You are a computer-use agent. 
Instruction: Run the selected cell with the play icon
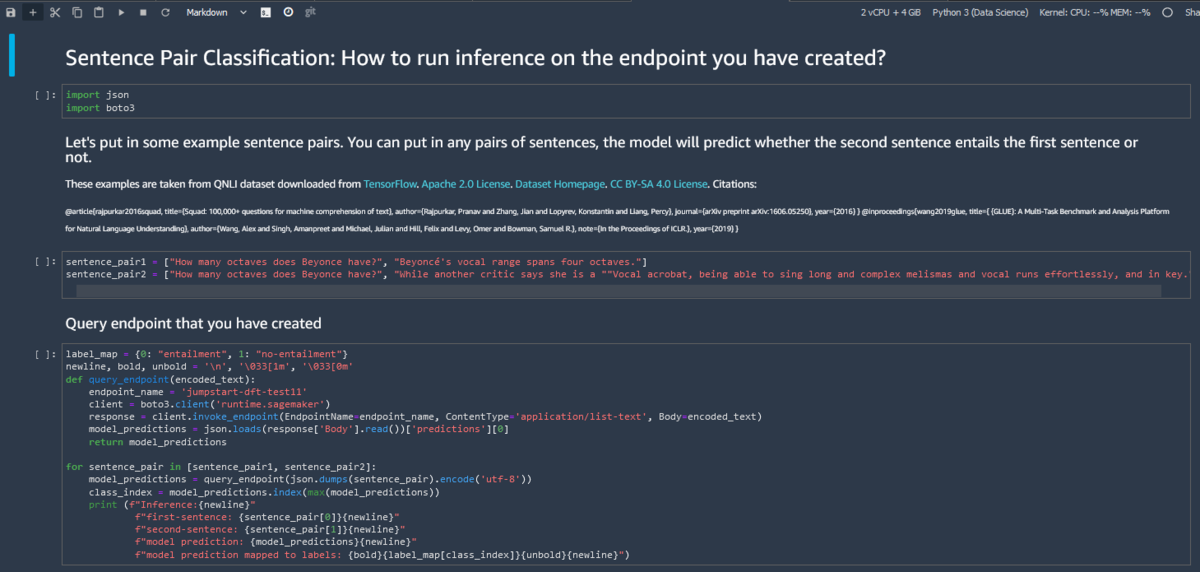(121, 12)
